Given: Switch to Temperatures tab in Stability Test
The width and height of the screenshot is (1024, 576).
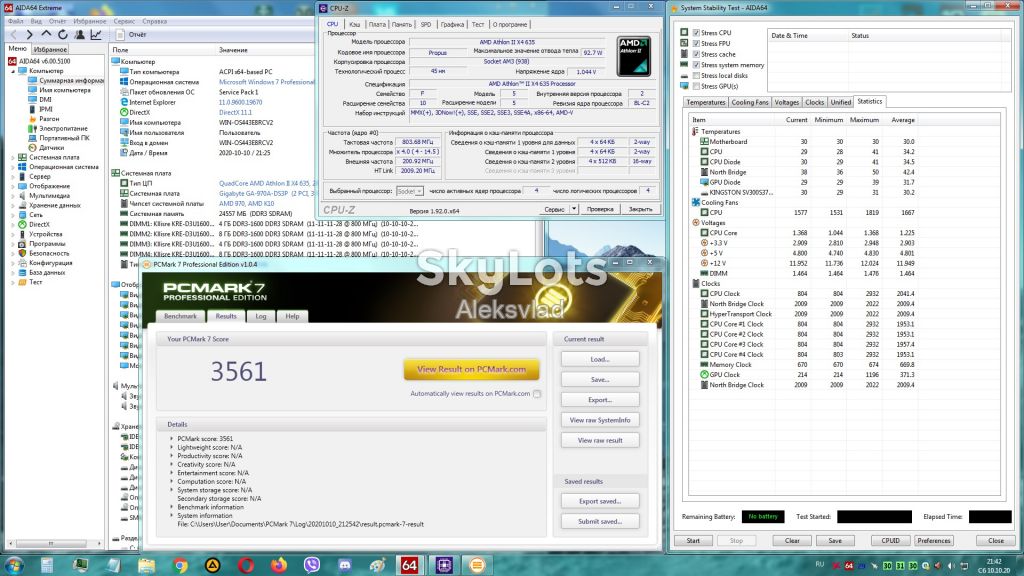Looking at the screenshot, I should 705,103.
